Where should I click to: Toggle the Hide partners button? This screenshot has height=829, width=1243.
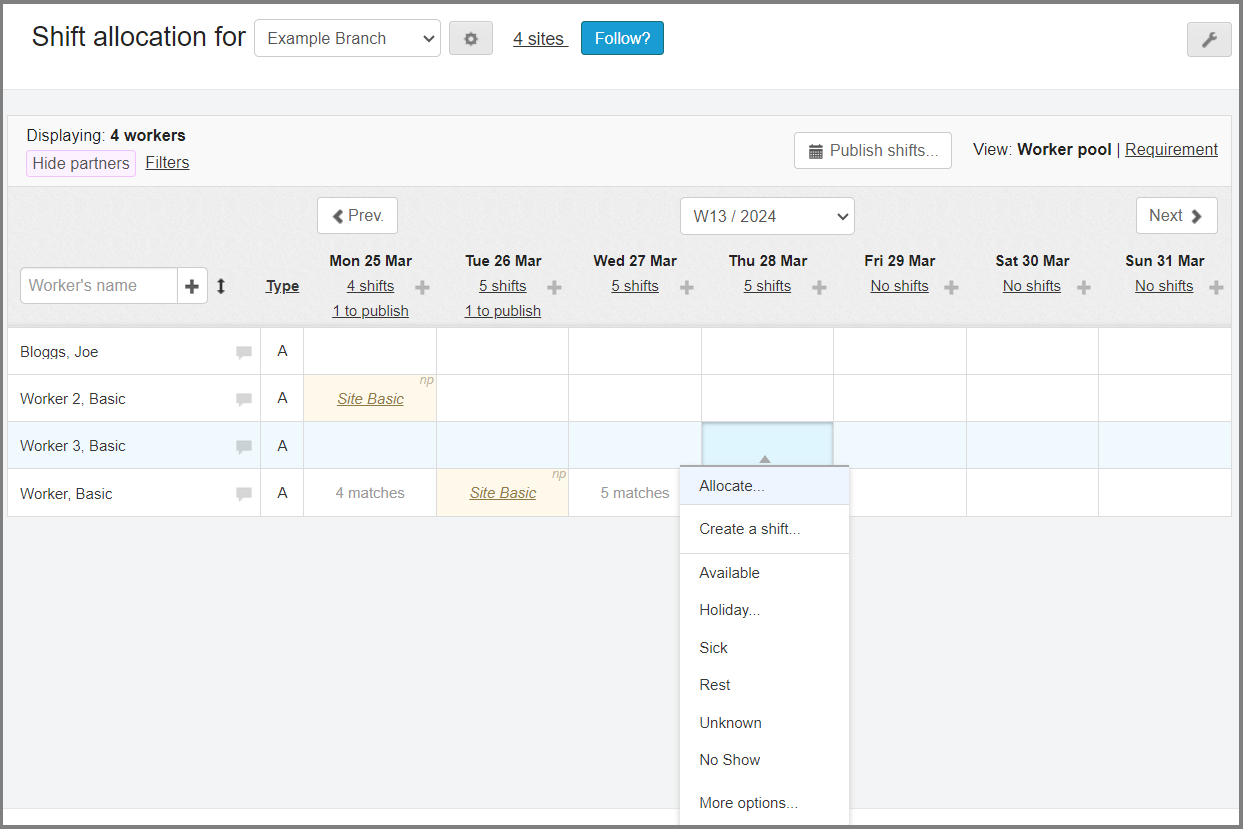point(81,163)
